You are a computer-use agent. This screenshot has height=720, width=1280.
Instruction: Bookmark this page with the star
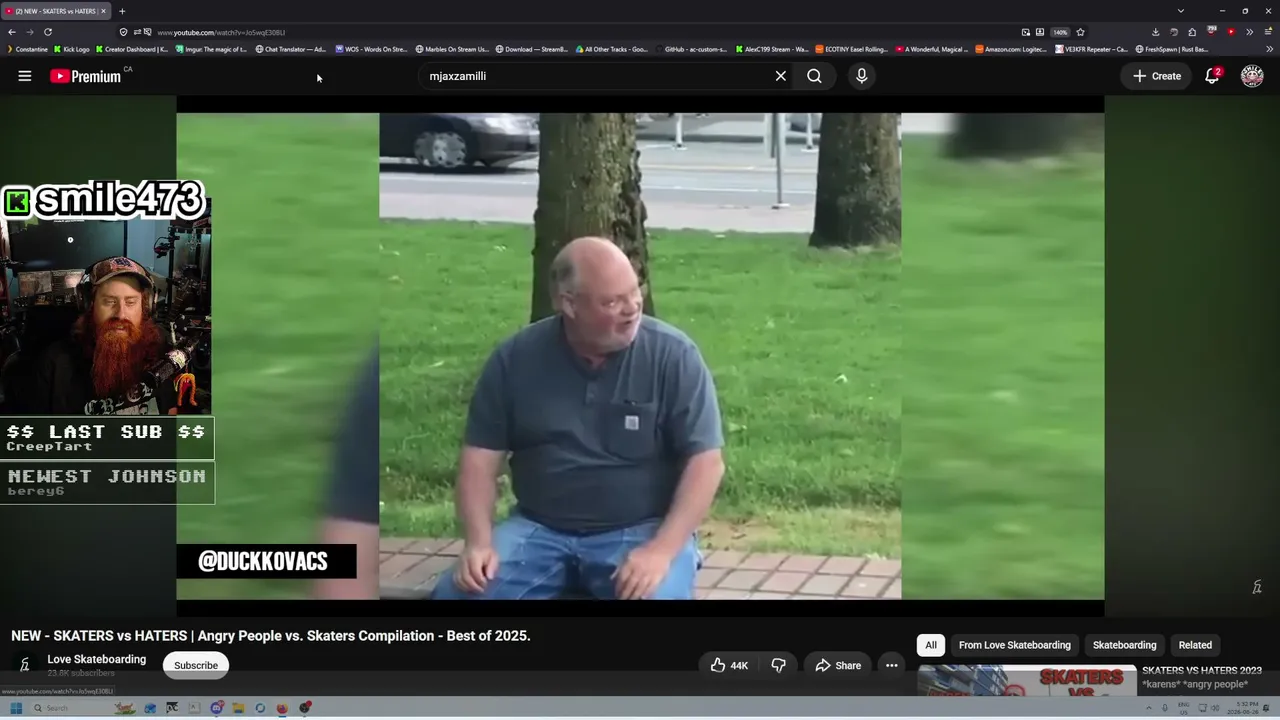1080,32
